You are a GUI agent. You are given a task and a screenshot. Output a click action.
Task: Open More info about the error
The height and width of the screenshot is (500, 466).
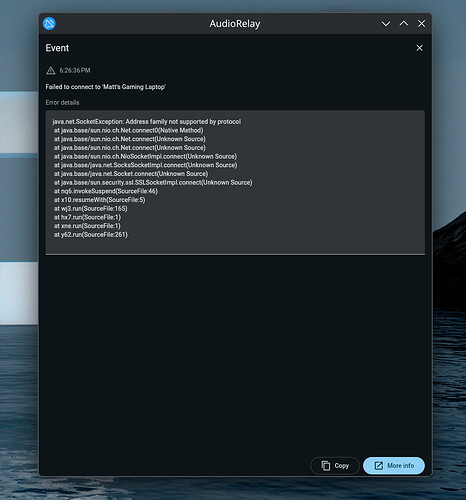tap(394, 465)
